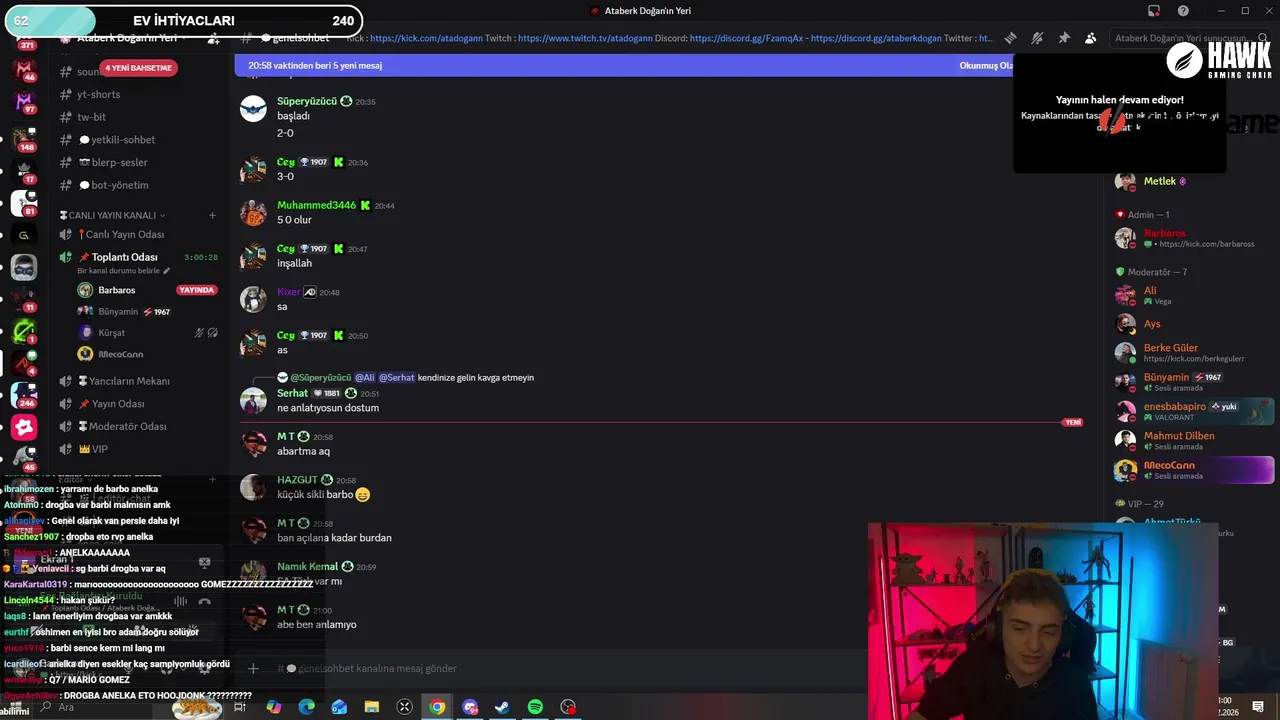Viewport: 1280px width, 720px height.
Task: Click username Muhammed3446 in chat
Action: pyautogui.click(x=316, y=205)
